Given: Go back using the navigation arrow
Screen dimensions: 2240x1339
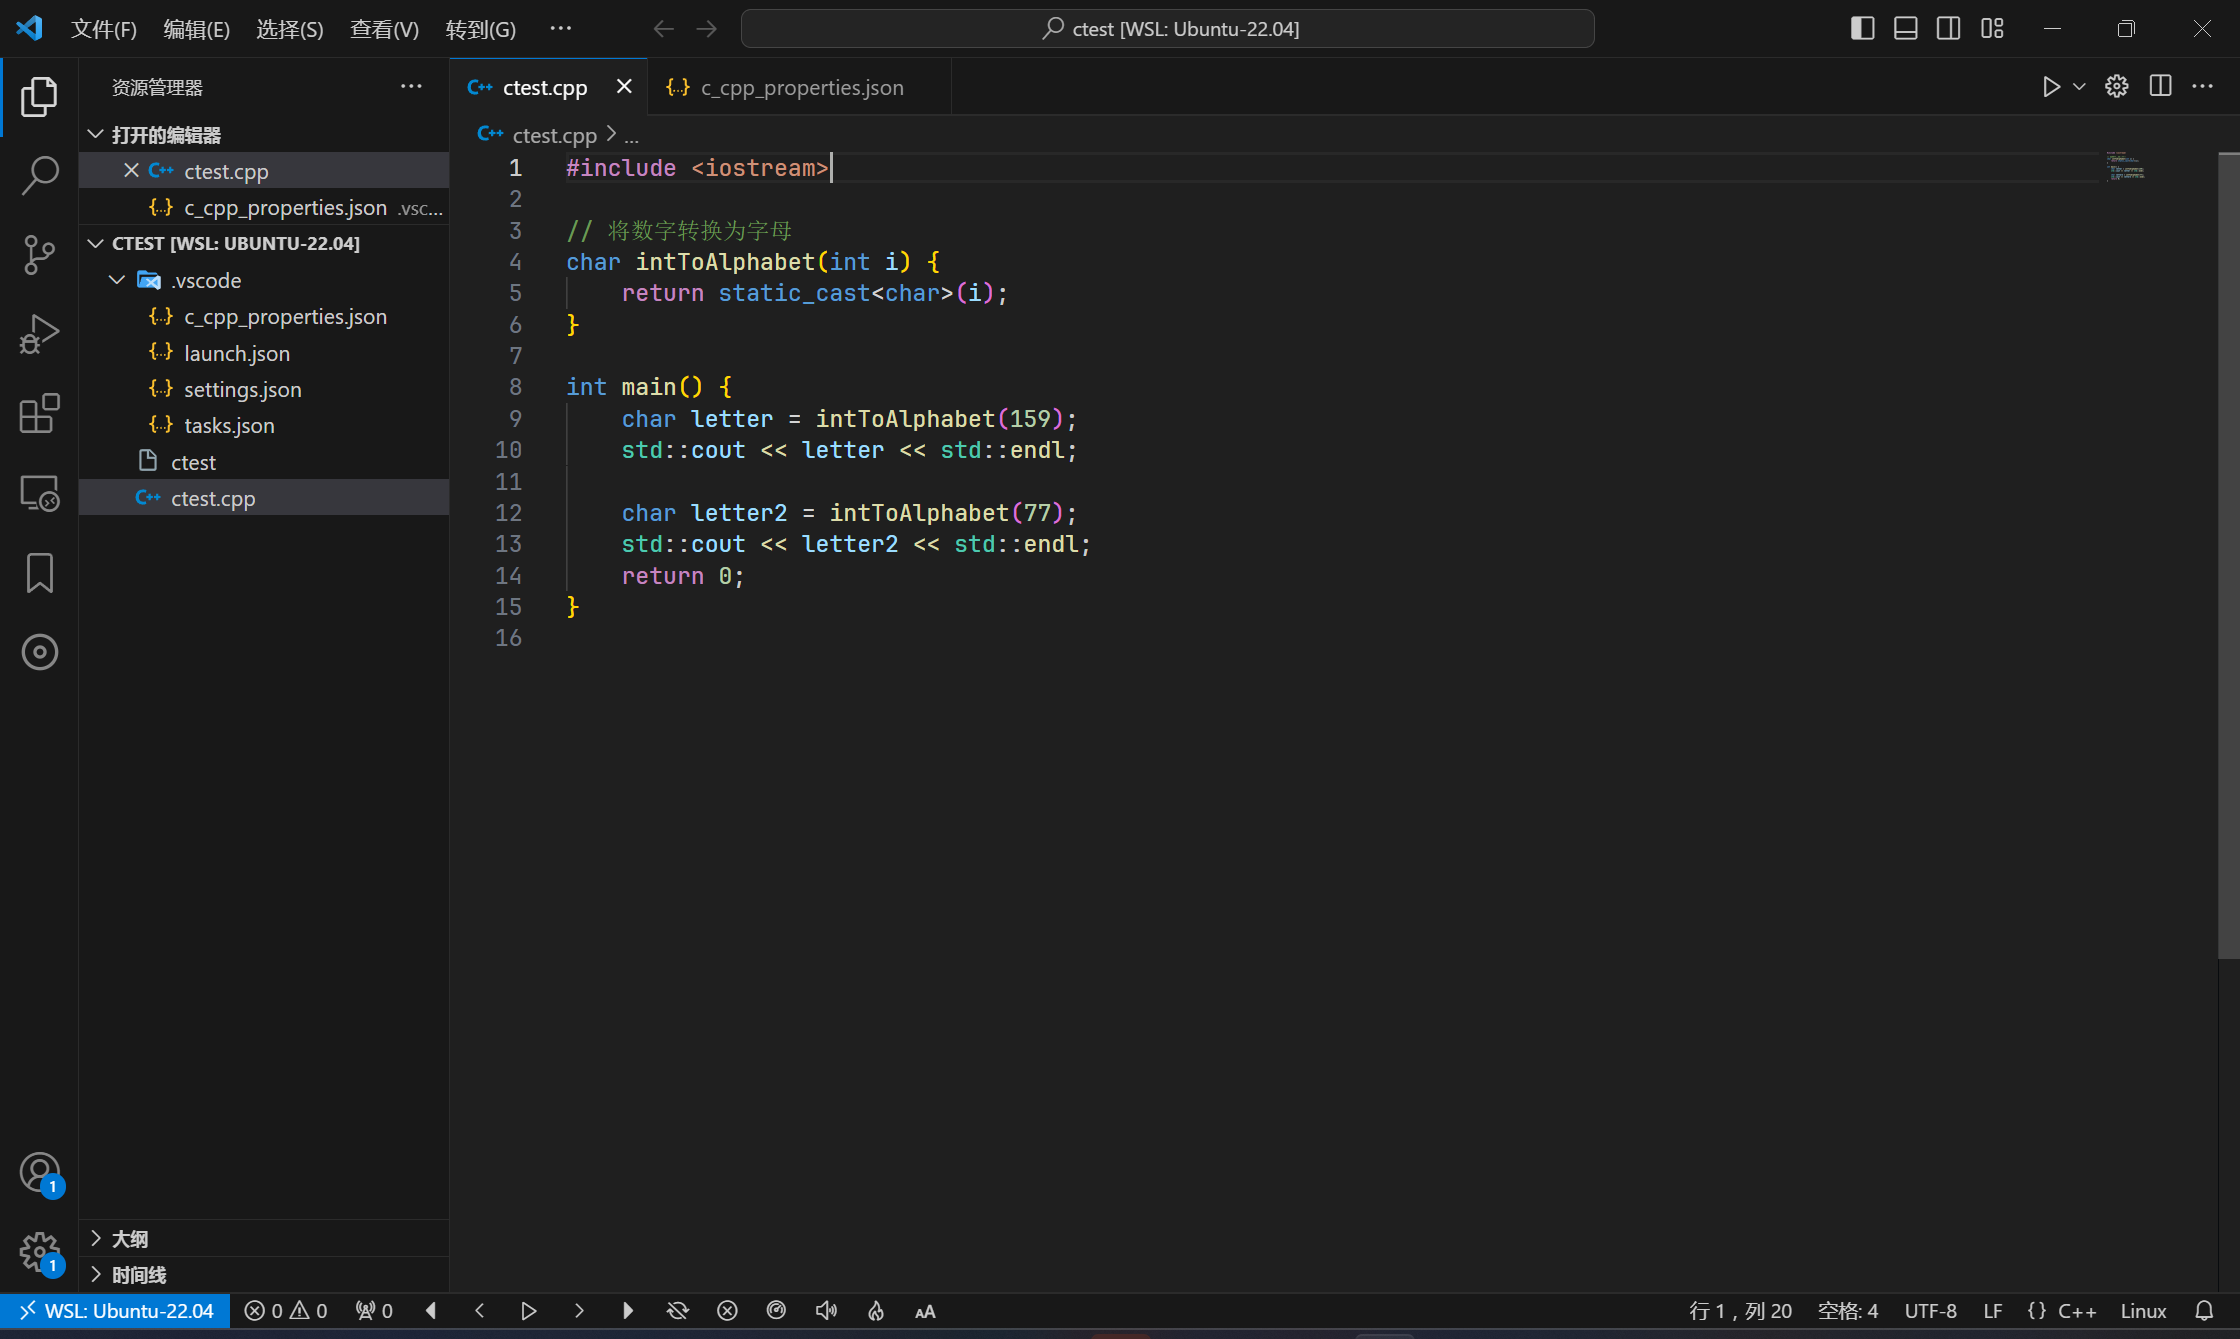Looking at the screenshot, I should coord(663,29).
